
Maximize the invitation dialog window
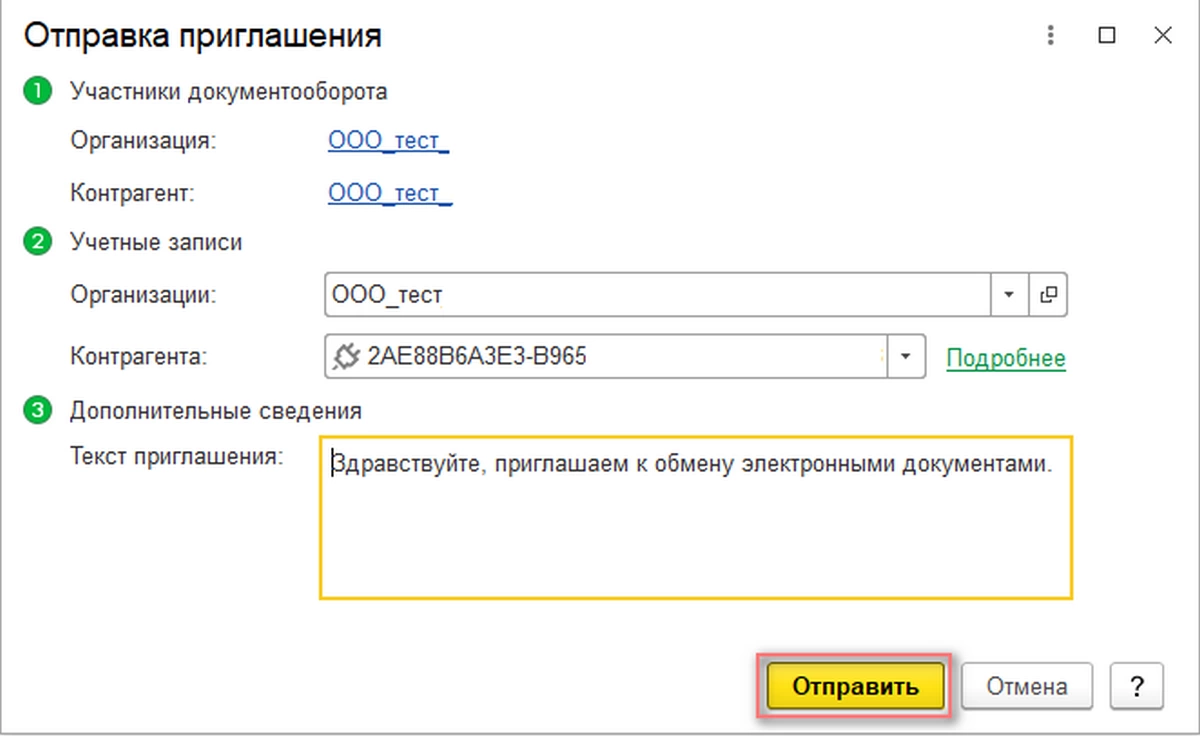(1106, 37)
